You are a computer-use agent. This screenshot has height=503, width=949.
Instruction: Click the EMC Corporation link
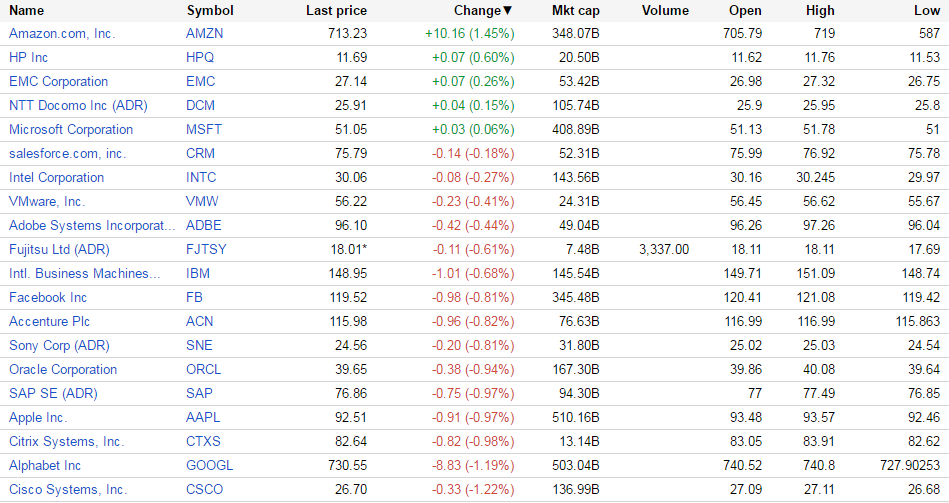point(58,81)
